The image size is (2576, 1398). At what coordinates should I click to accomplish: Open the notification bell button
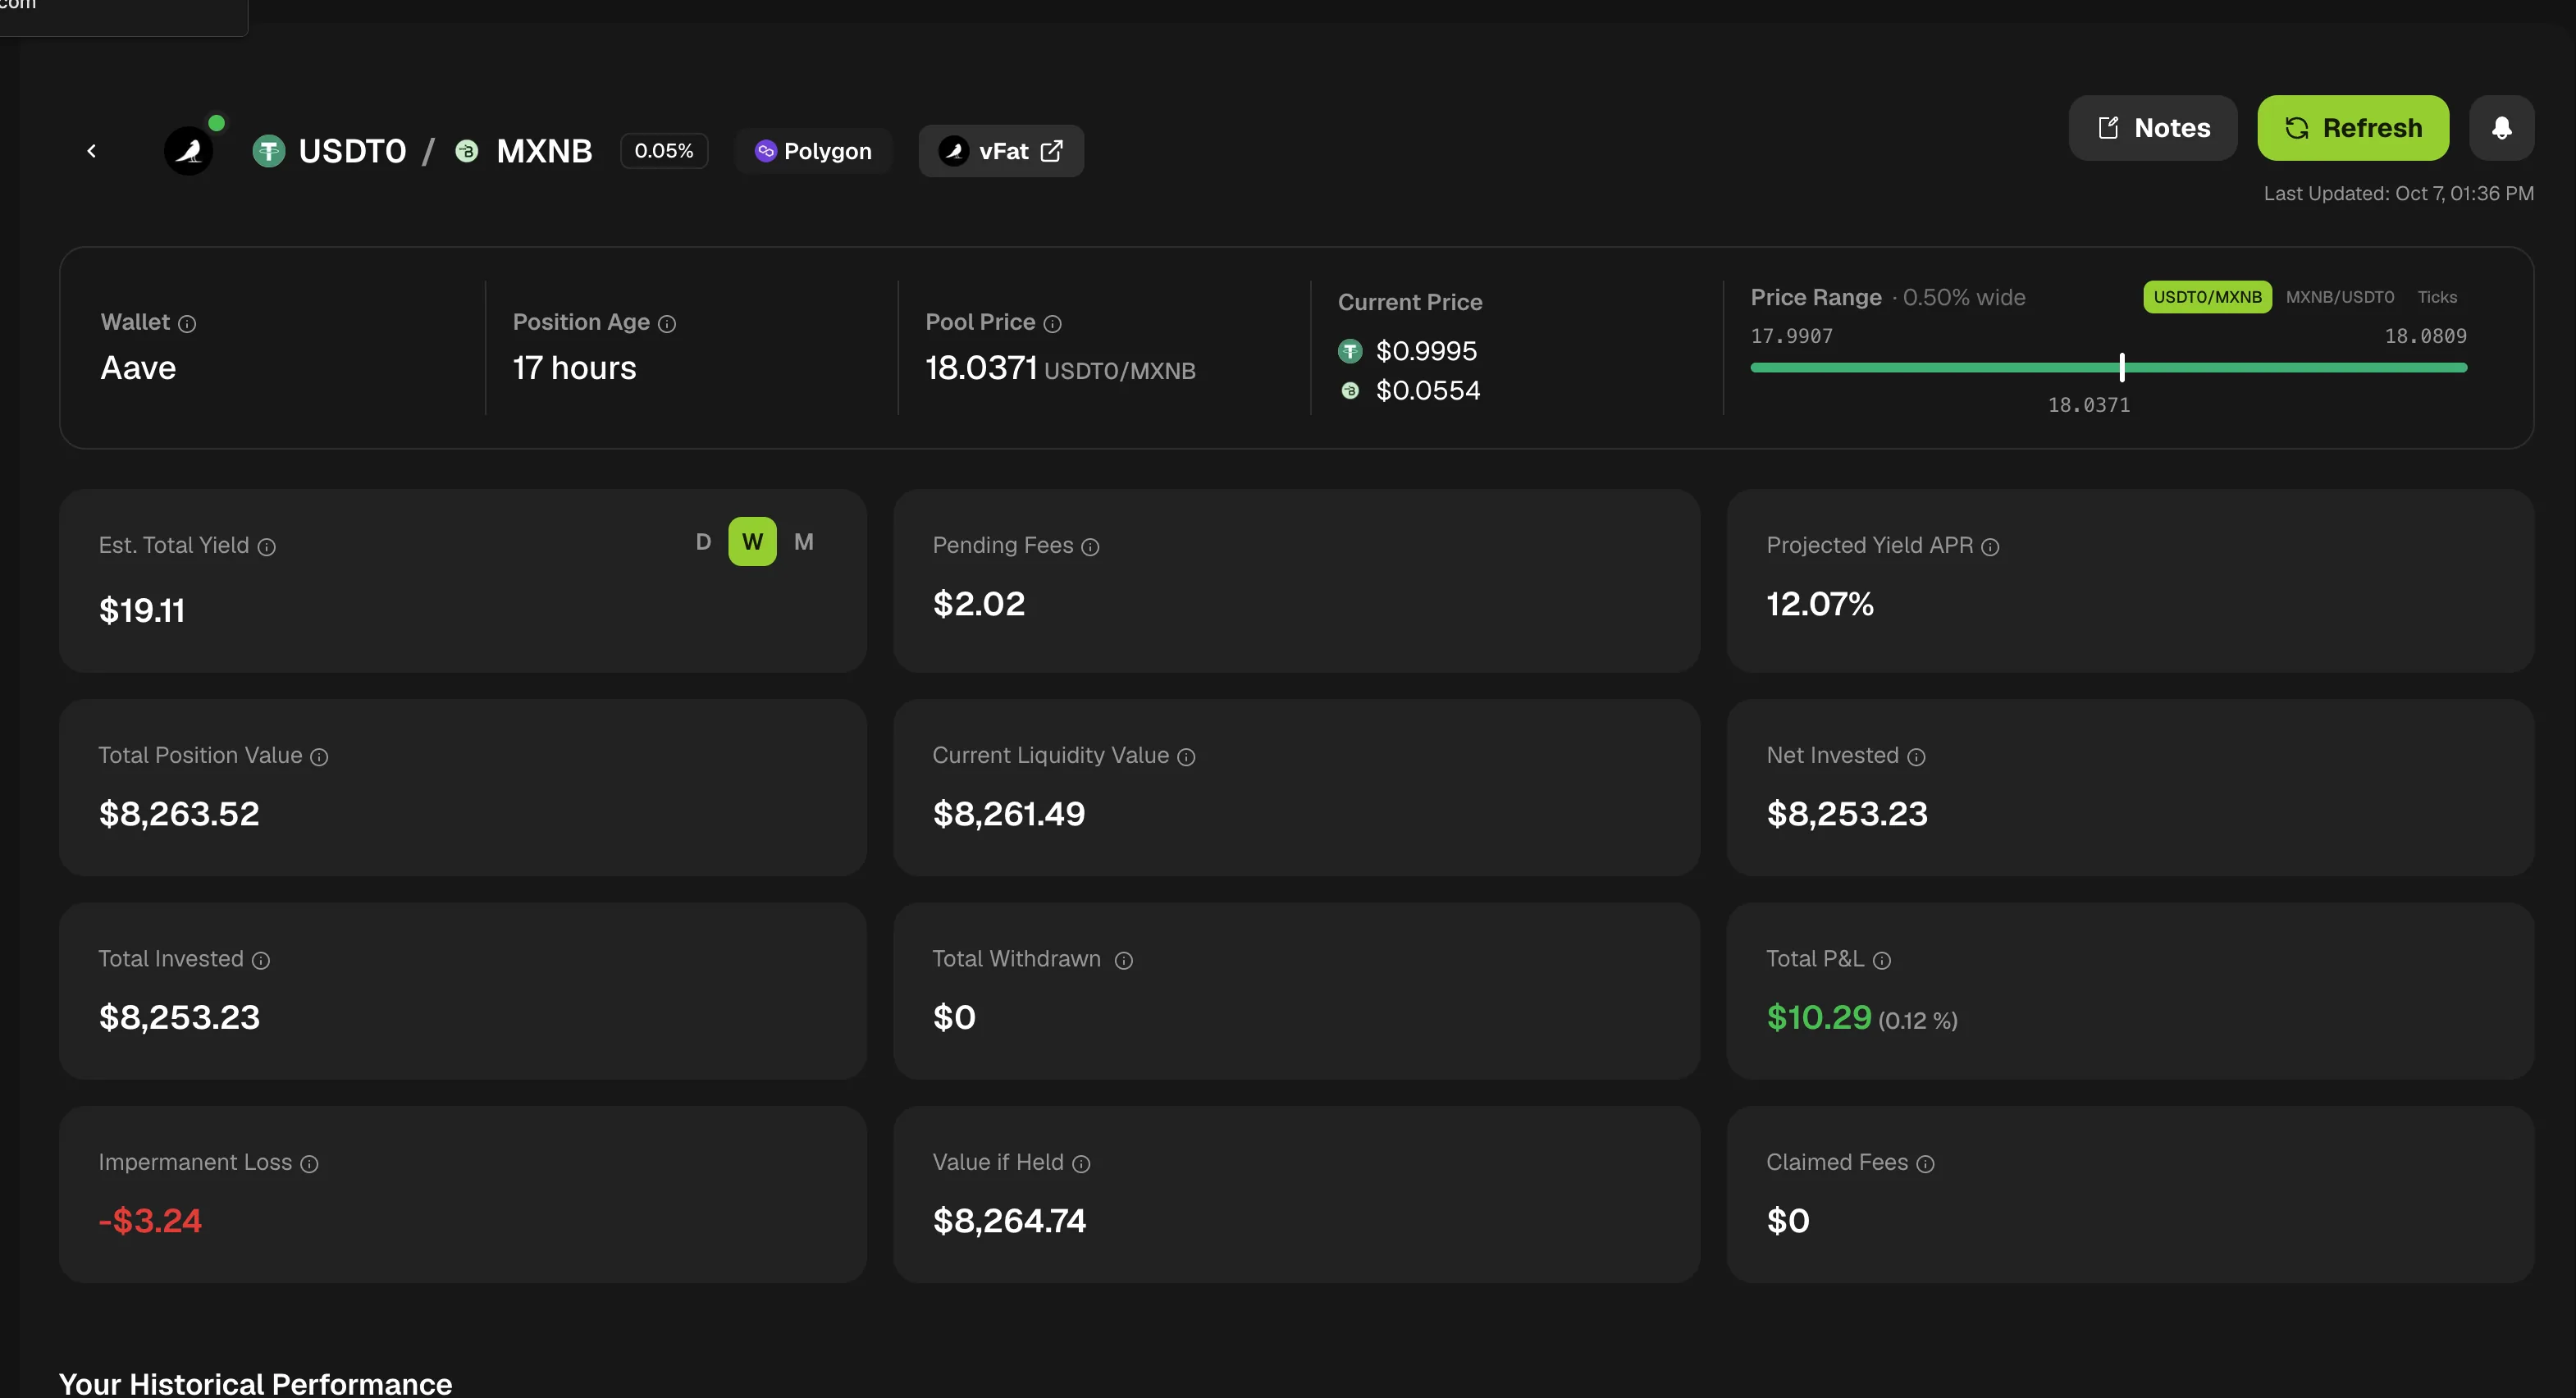(x=2501, y=128)
